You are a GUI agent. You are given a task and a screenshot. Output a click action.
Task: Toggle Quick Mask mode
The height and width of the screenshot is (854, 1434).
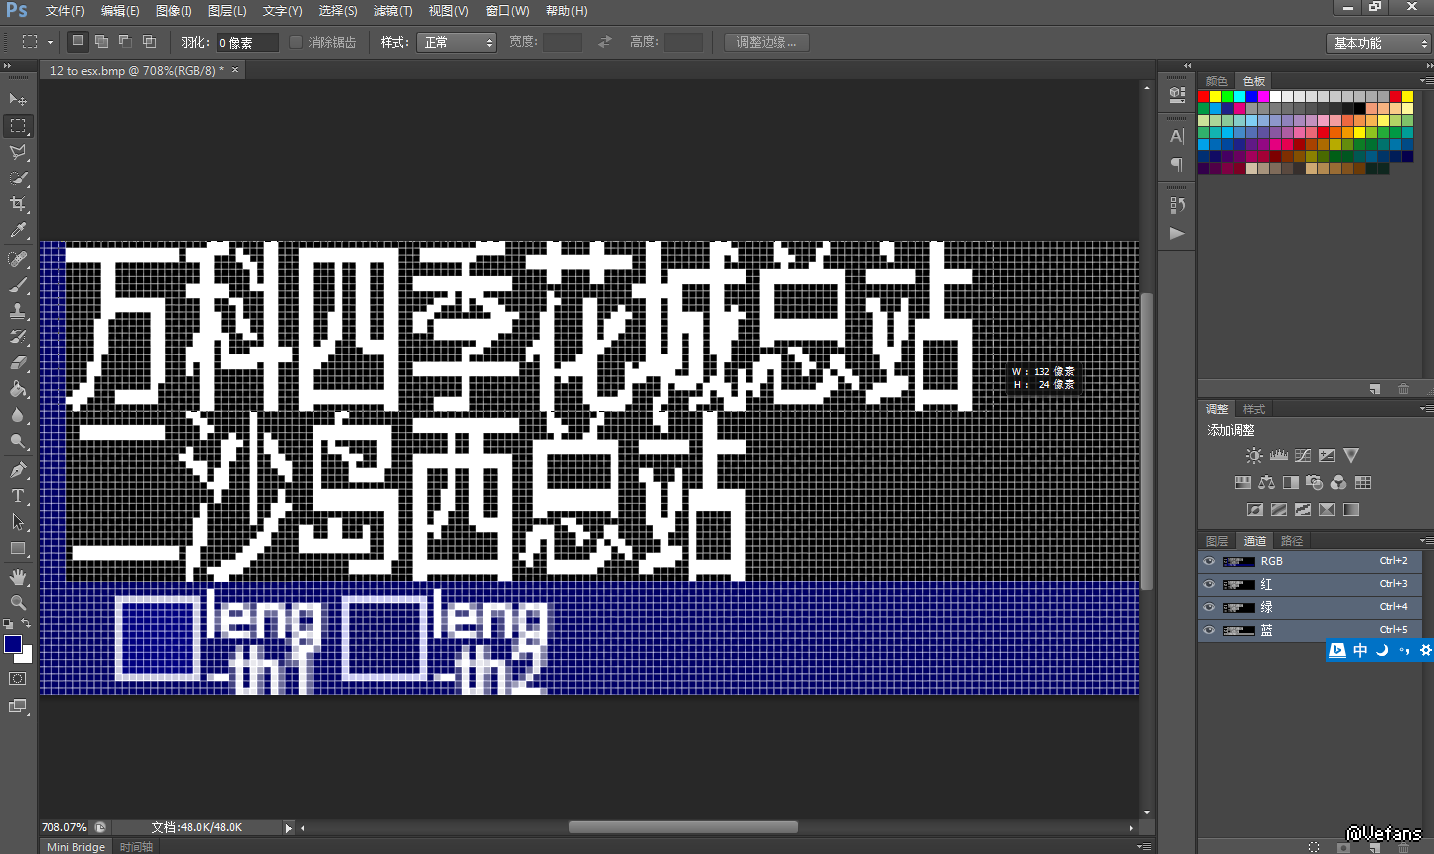[x=18, y=679]
